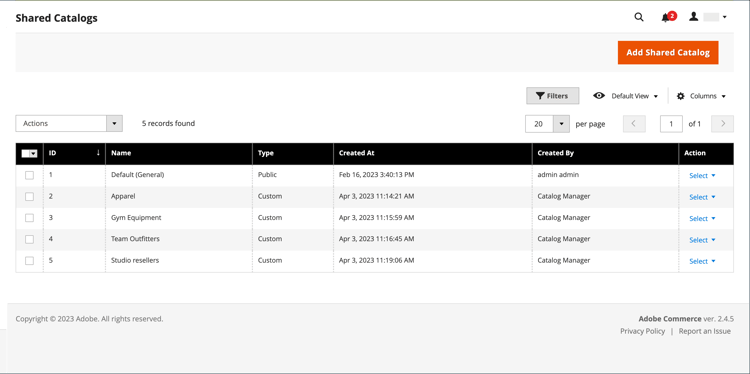Sort by the Created By column header

click(605, 153)
